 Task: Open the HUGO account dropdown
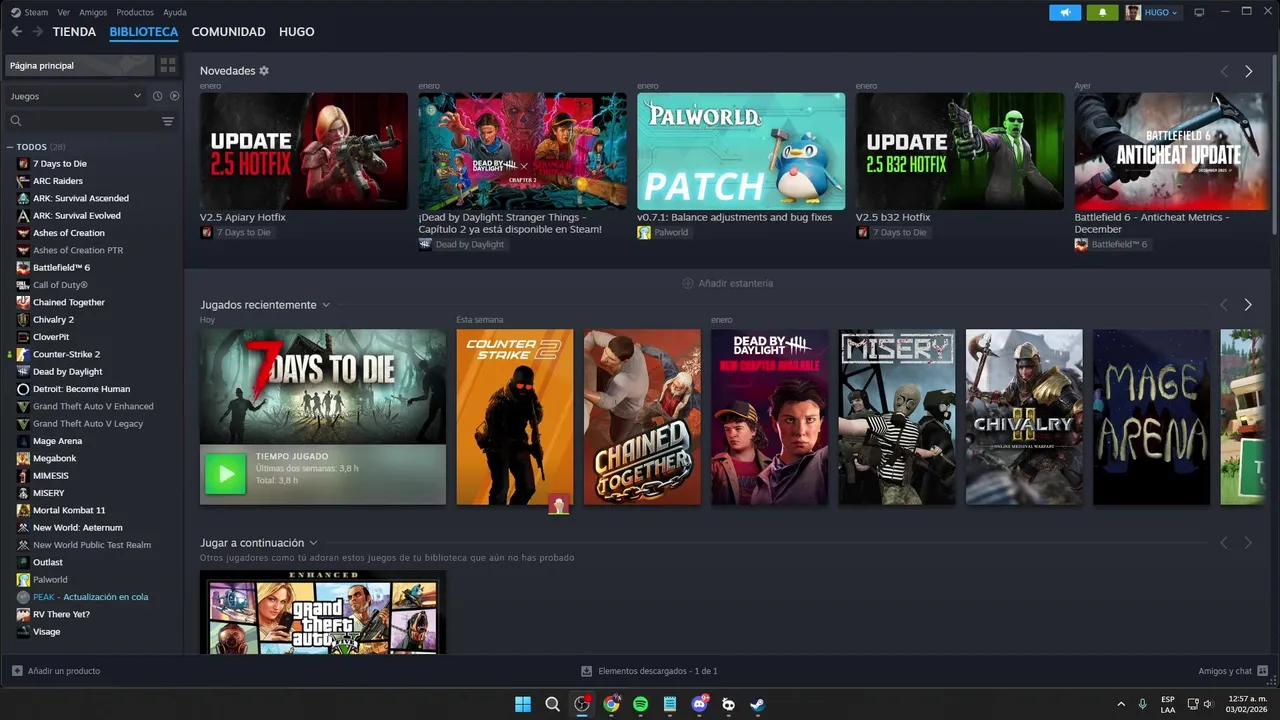(1152, 12)
